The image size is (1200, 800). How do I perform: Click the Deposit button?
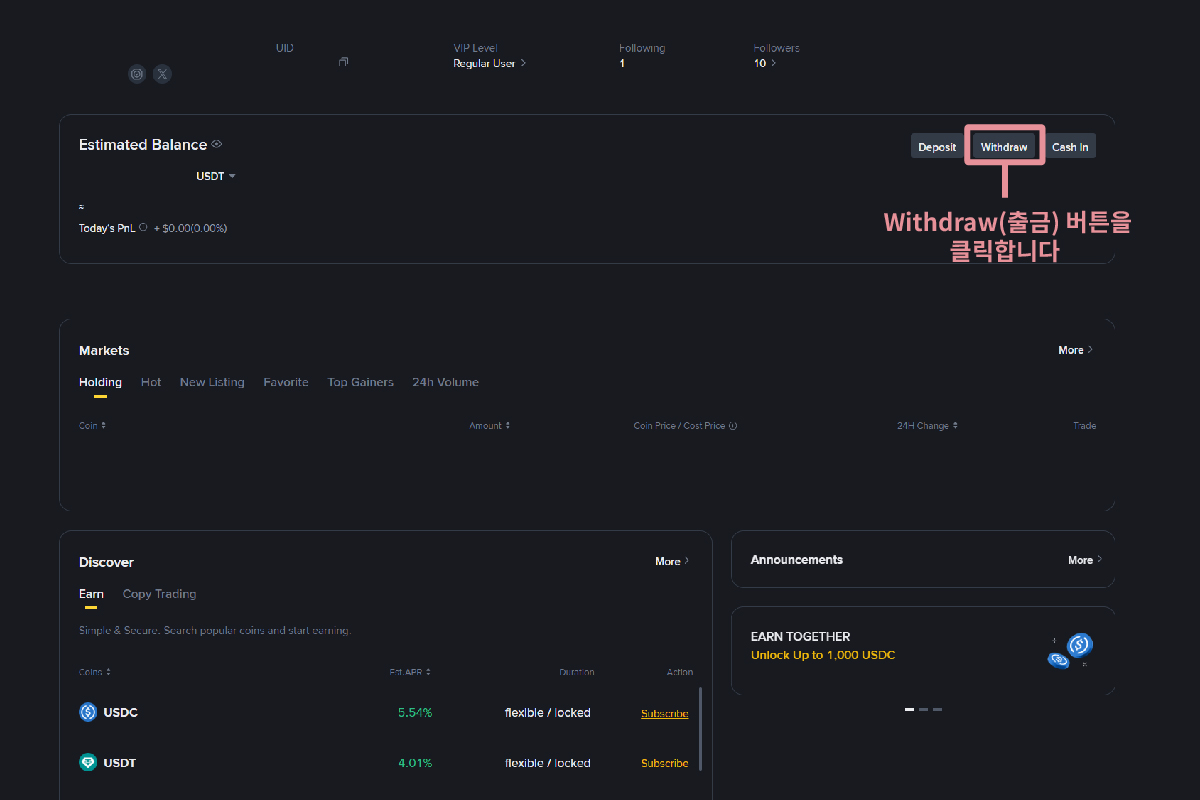click(937, 147)
